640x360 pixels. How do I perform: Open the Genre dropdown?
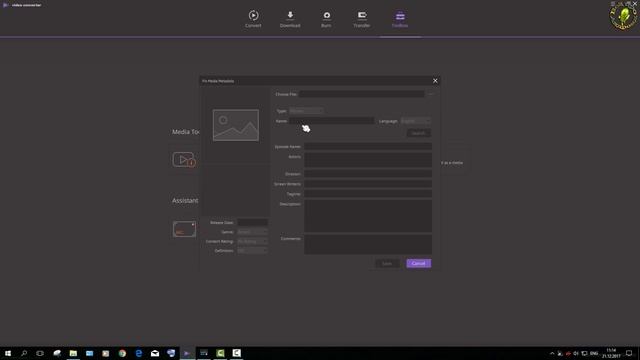click(252, 232)
